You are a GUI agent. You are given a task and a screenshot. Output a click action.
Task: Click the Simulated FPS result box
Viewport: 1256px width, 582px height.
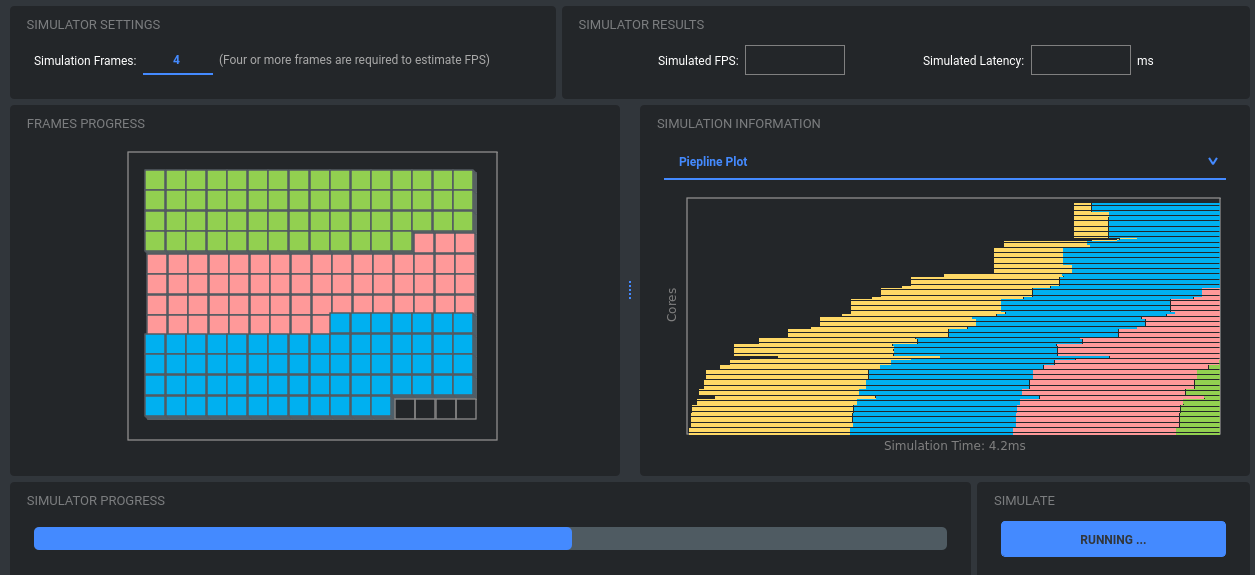(x=794, y=61)
